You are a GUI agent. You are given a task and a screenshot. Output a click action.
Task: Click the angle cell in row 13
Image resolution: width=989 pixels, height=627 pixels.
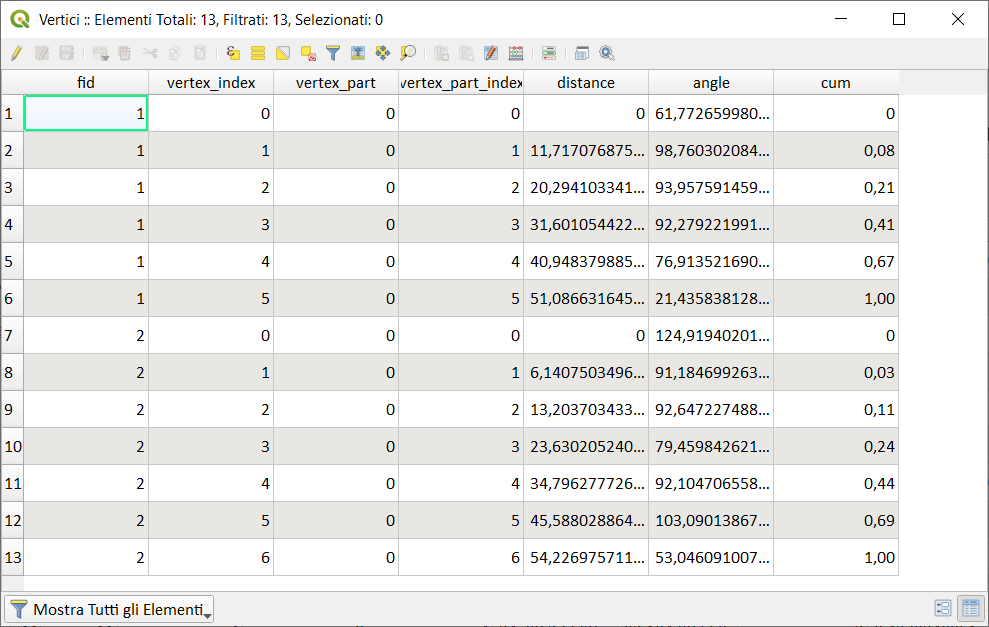click(710, 558)
